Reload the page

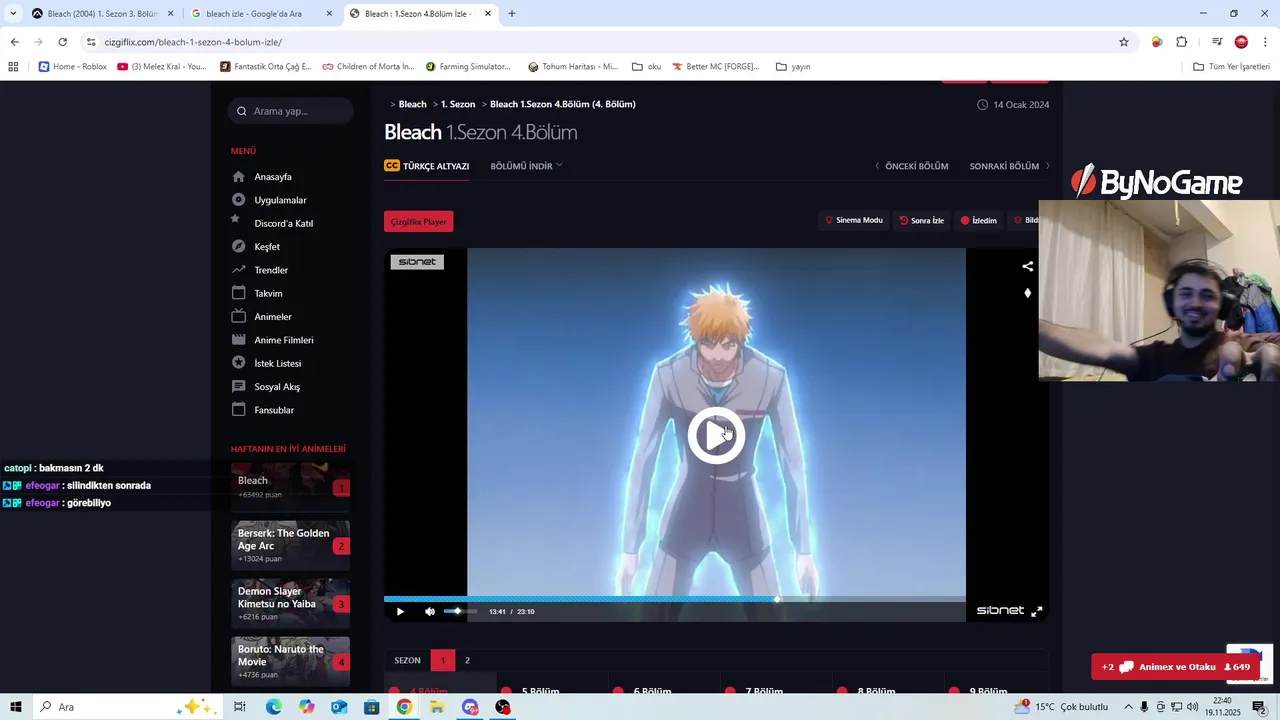pyautogui.click(x=62, y=42)
